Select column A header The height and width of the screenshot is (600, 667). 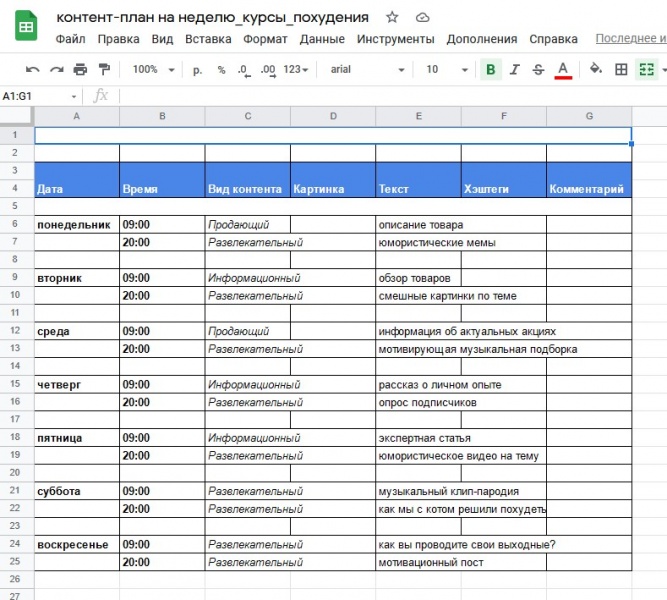click(x=77, y=116)
